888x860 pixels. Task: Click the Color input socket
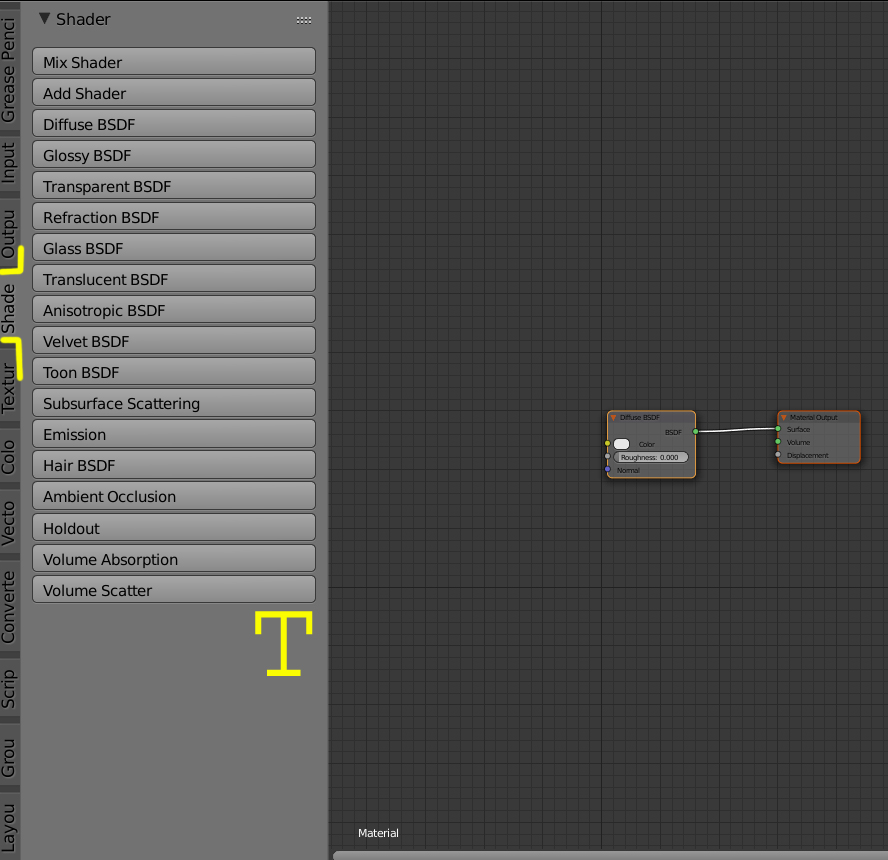click(607, 443)
